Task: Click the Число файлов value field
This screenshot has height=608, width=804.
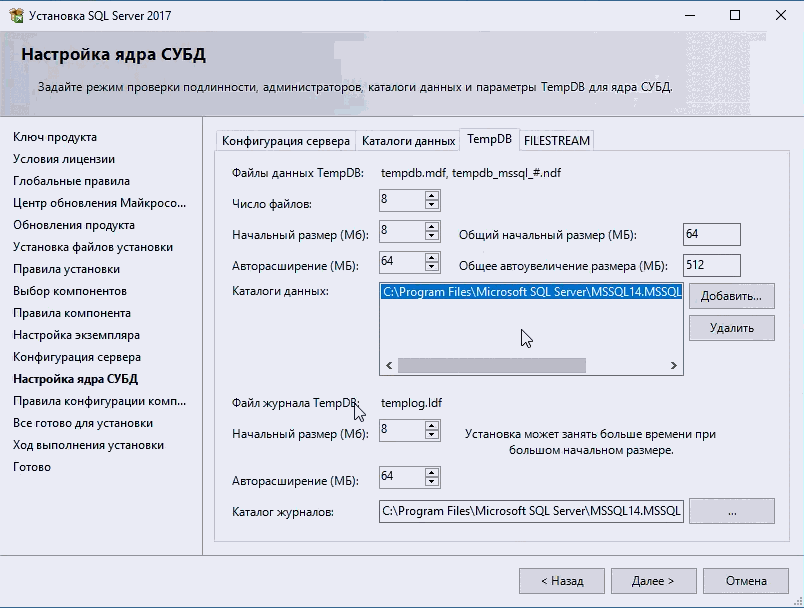Action: pos(403,200)
